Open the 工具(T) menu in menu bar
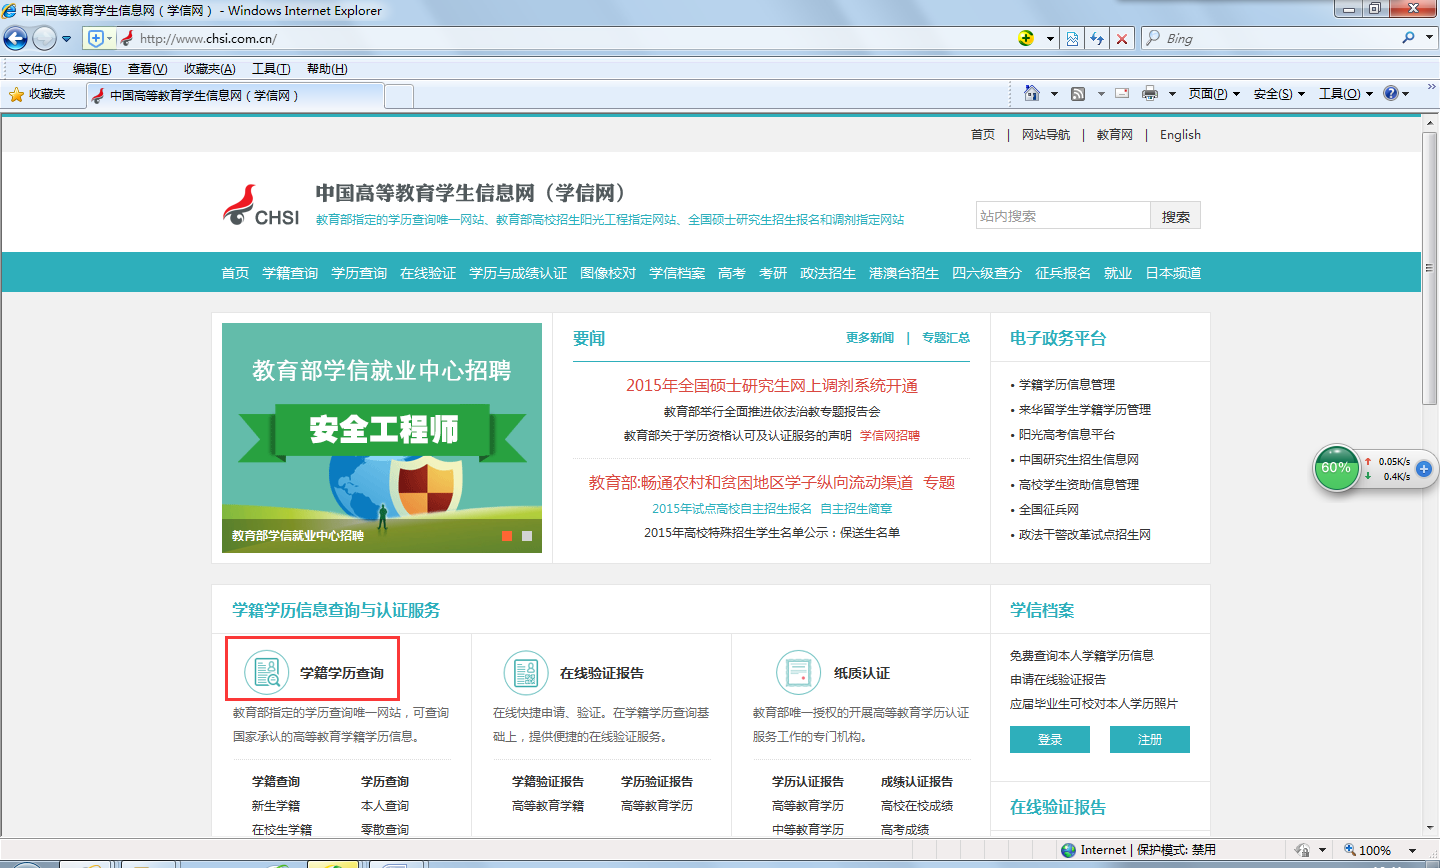Image resolution: width=1440 pixels, height=868 pixels. click(271, 69)
